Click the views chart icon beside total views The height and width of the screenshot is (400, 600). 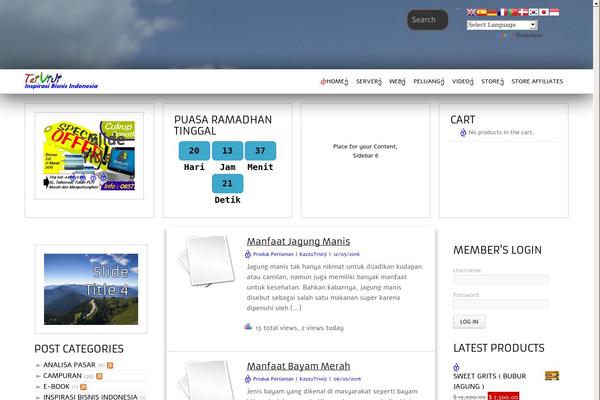pos(248,327)
